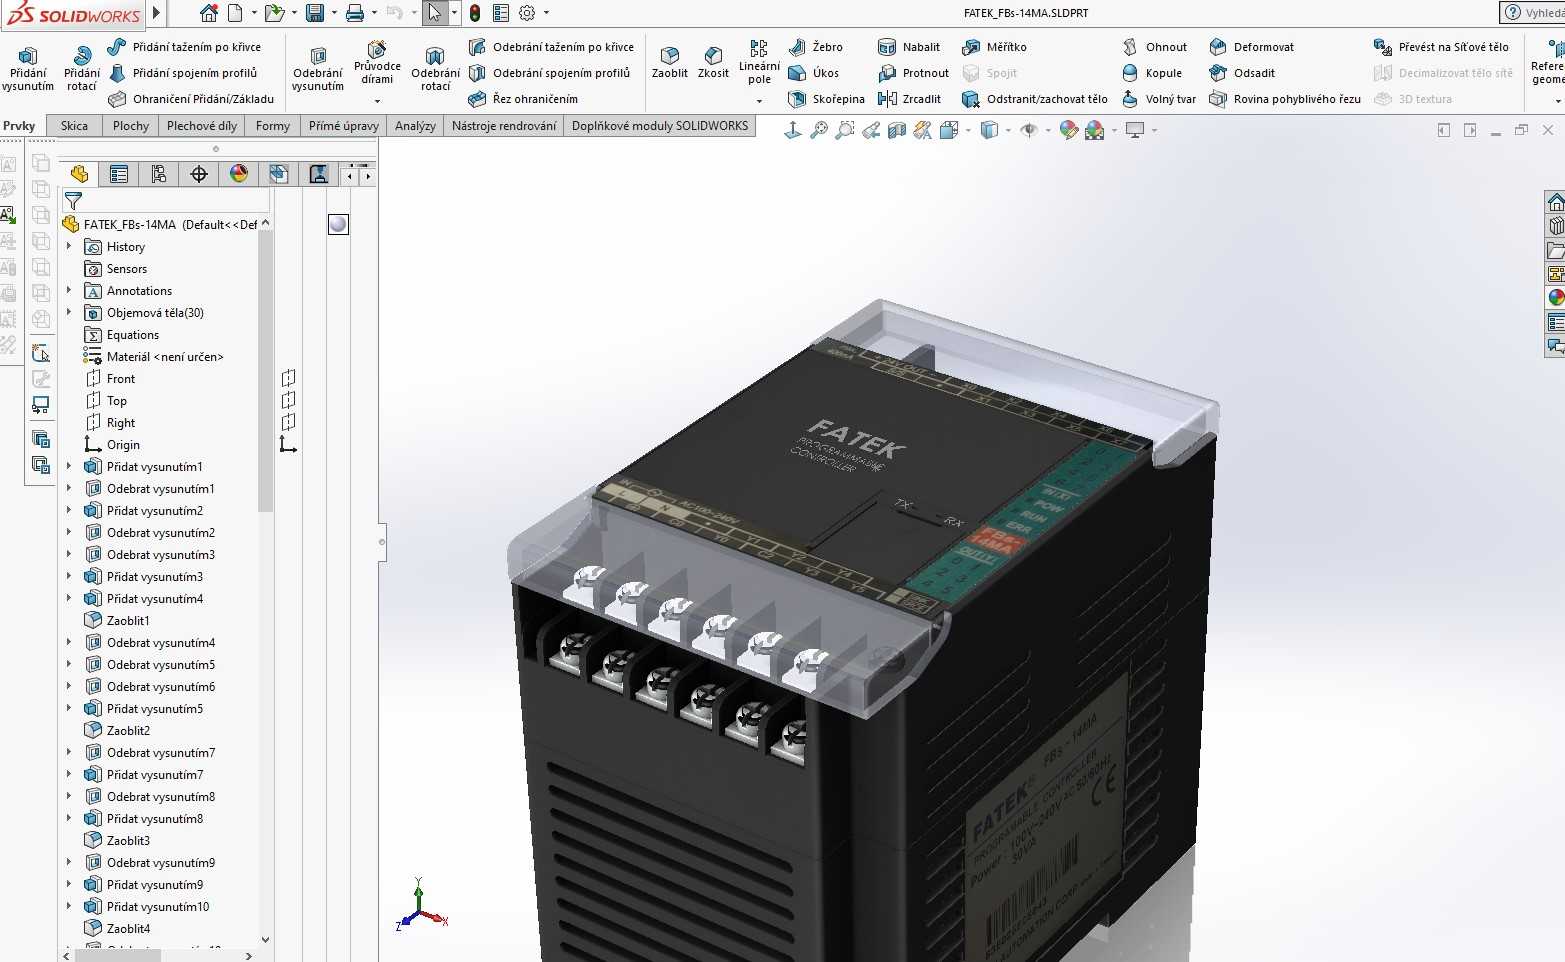The height and width of the screenshot is (962, 1565).
Task: Open DimXpertManager tab
Action: click(x=199, y=175)
